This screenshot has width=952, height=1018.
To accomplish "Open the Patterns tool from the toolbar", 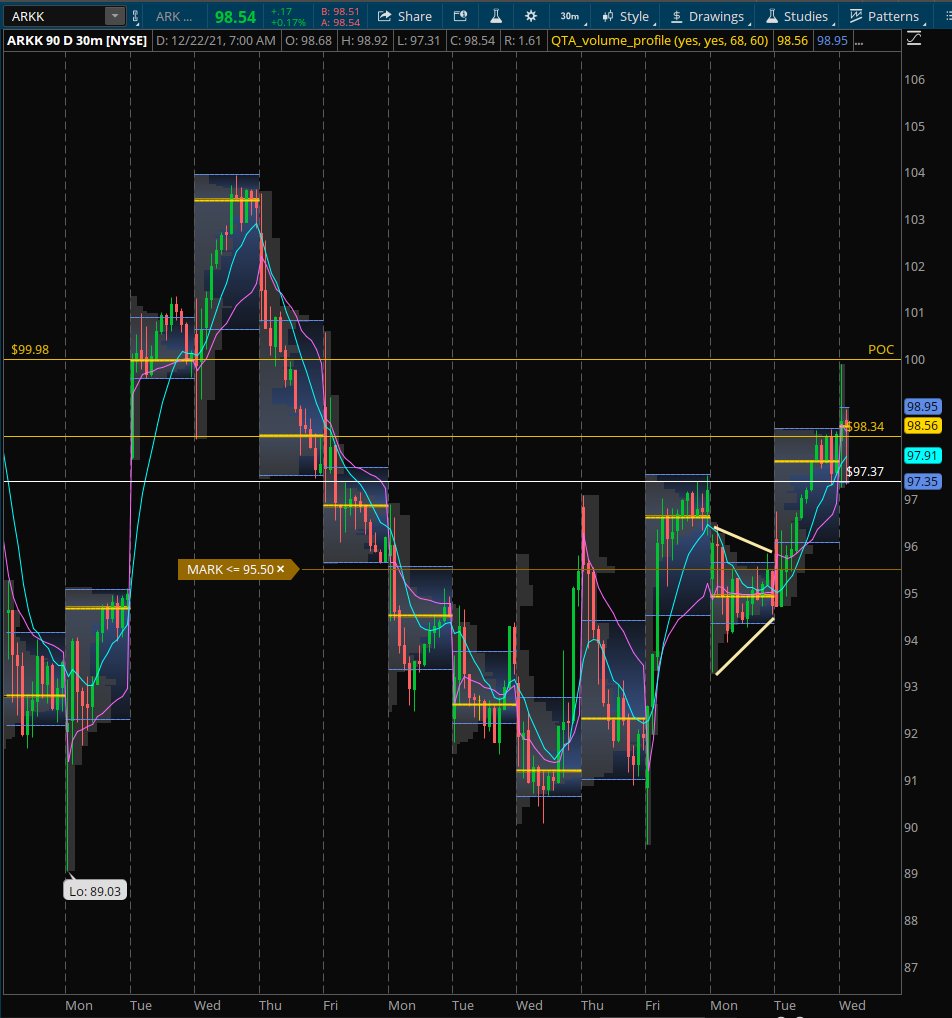I will 884,16.
